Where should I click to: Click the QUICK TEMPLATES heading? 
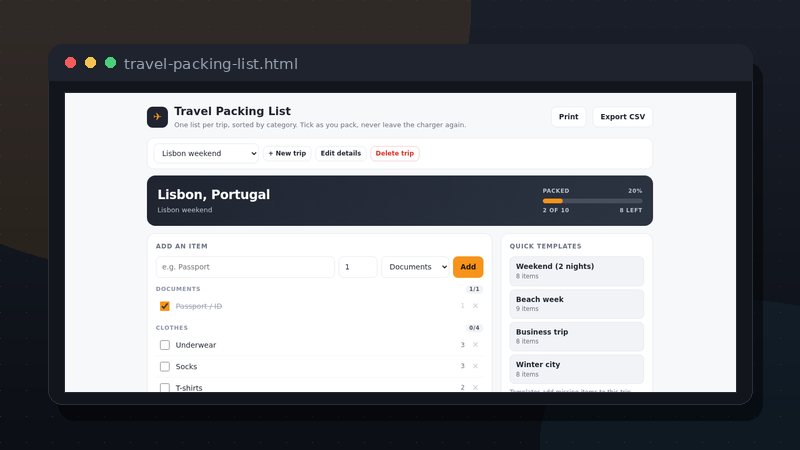click(x=545, y=246)
